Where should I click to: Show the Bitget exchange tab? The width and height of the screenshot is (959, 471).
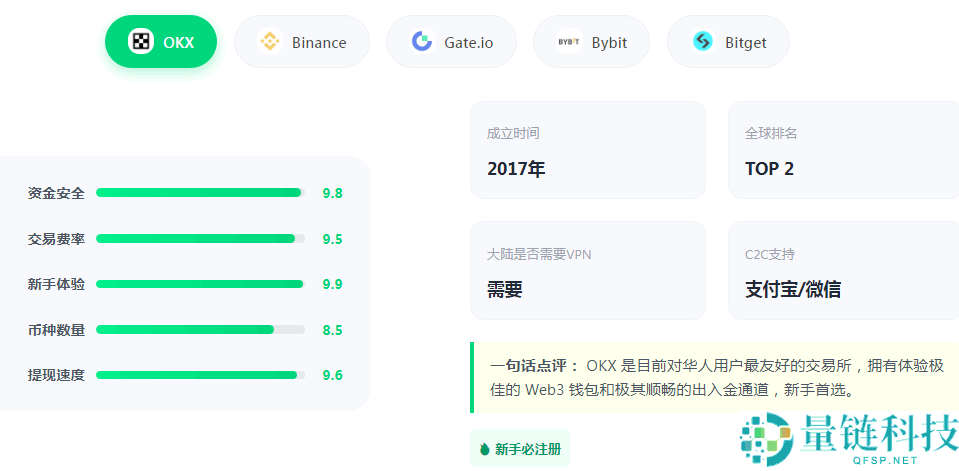(728, 42)
